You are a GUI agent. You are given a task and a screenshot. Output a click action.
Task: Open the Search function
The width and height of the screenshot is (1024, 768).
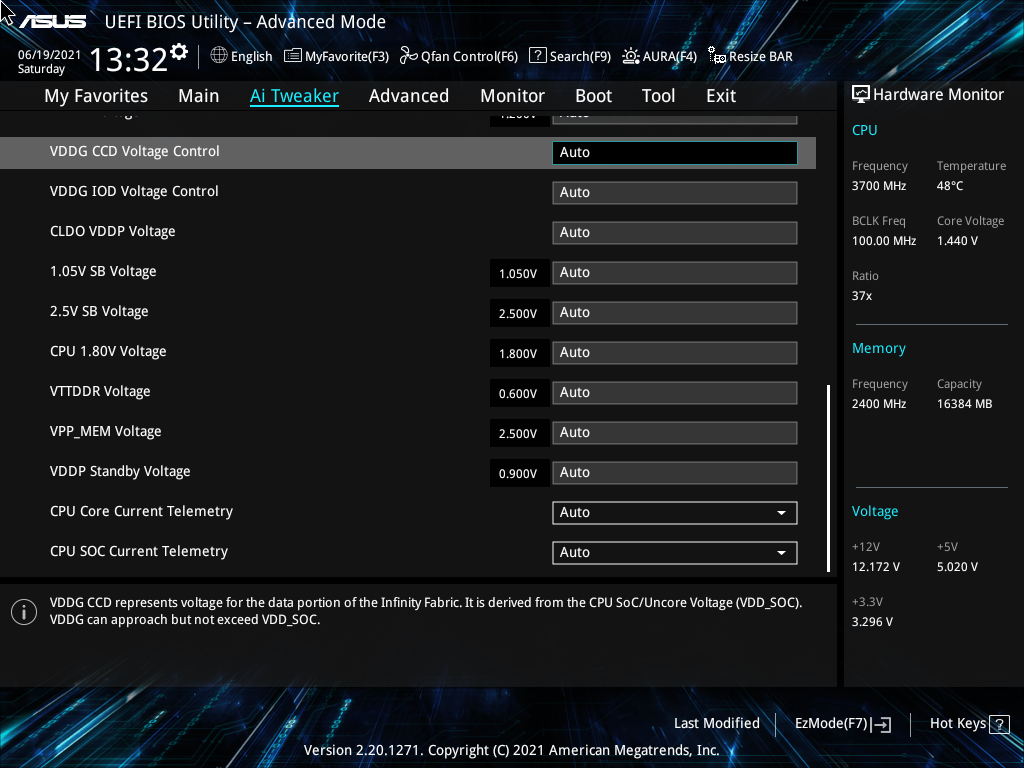pyautogui.click(x=570, y=56)
